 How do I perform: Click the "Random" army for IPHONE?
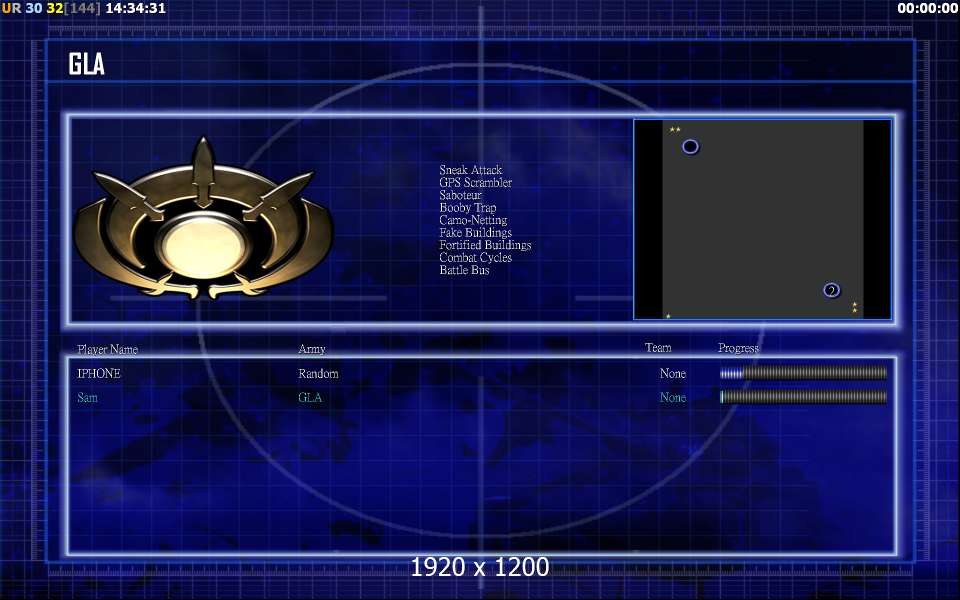pyautogui.click(x=318, y=373)
